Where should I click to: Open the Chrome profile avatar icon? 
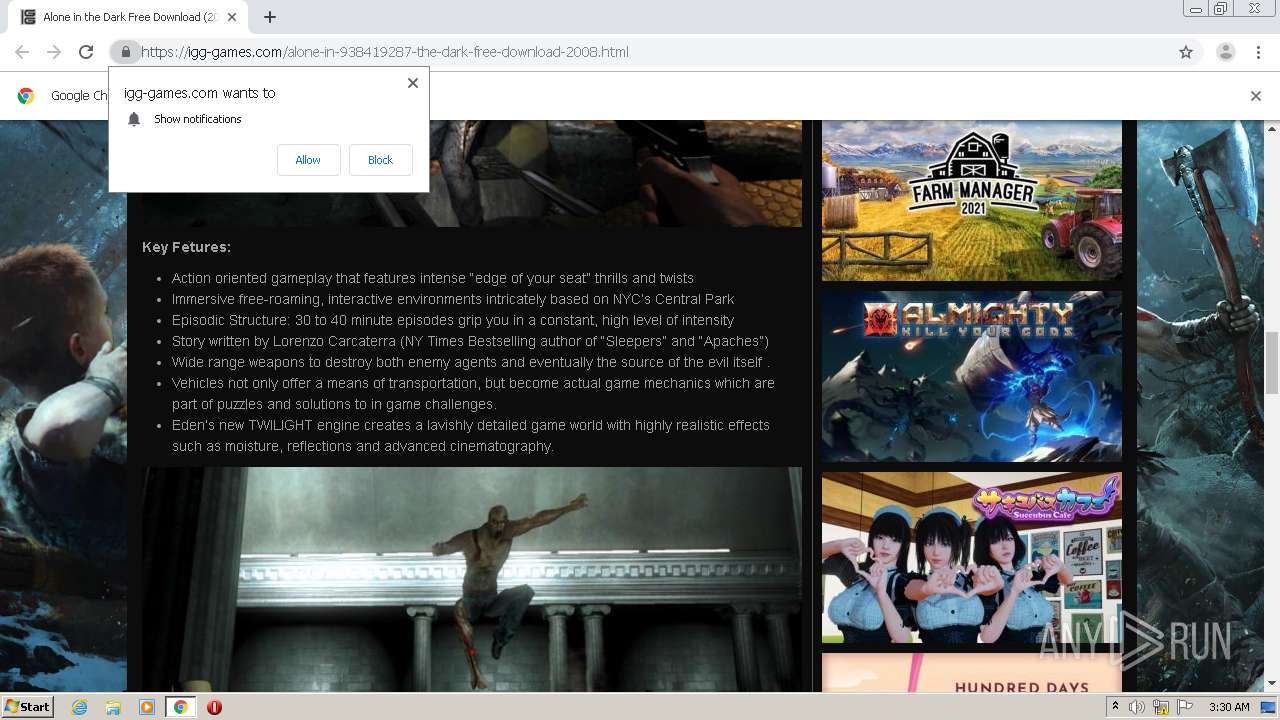click(1225, 52)
